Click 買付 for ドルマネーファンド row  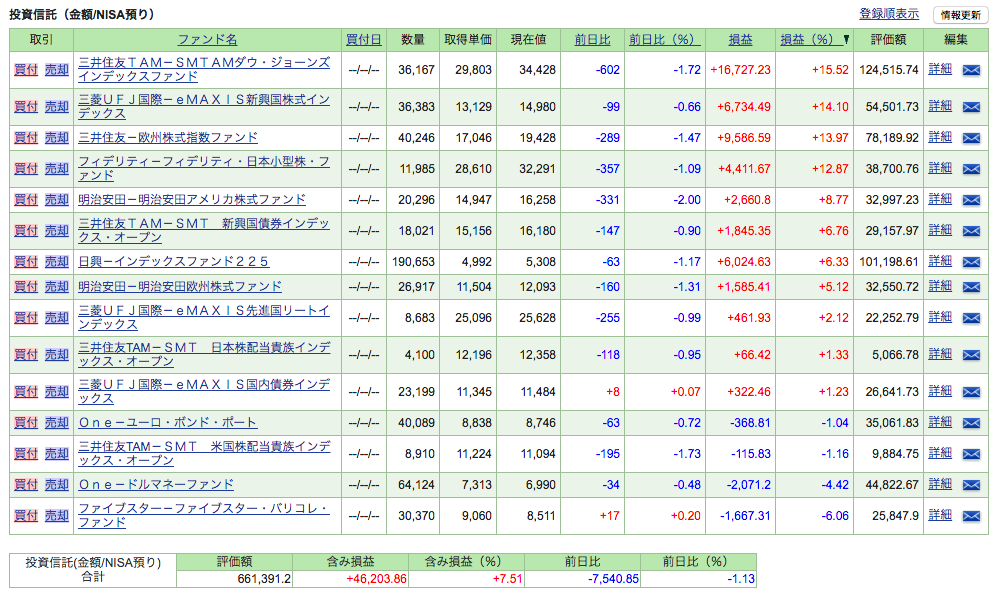26,485
